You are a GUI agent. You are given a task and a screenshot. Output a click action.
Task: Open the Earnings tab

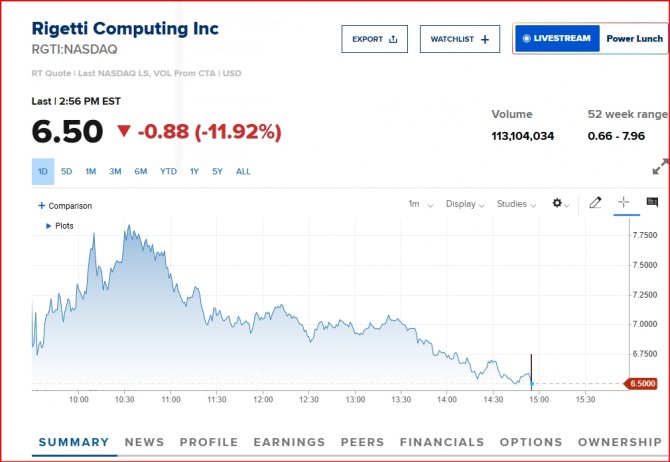pyautogui.click(x=289, y=442)
